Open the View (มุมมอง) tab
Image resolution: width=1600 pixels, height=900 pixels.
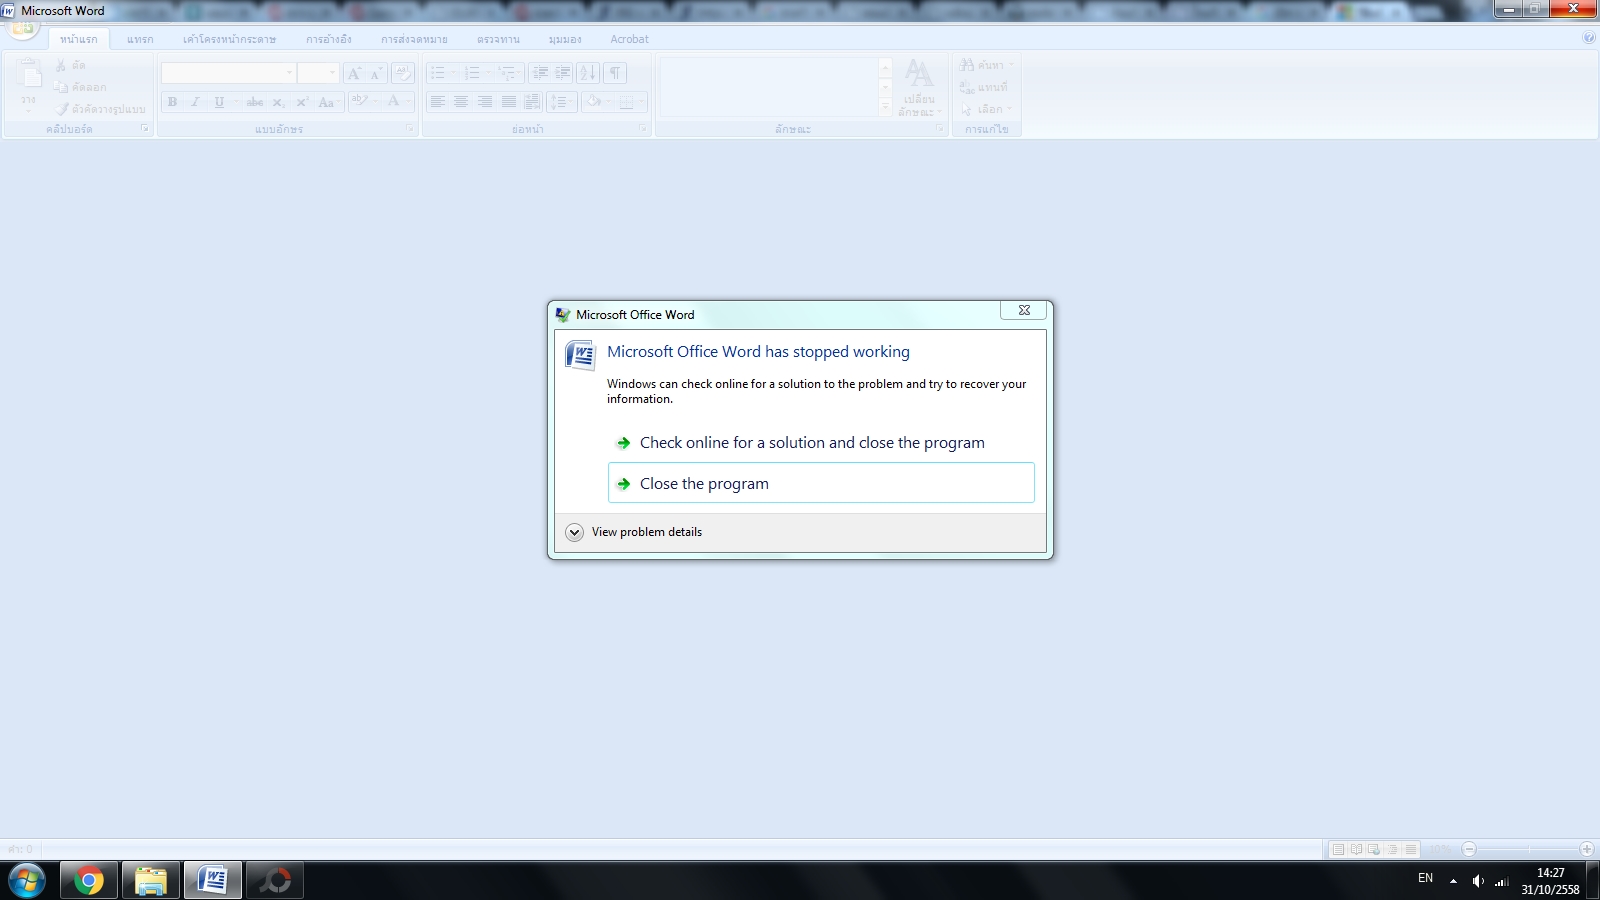[565, 39]
